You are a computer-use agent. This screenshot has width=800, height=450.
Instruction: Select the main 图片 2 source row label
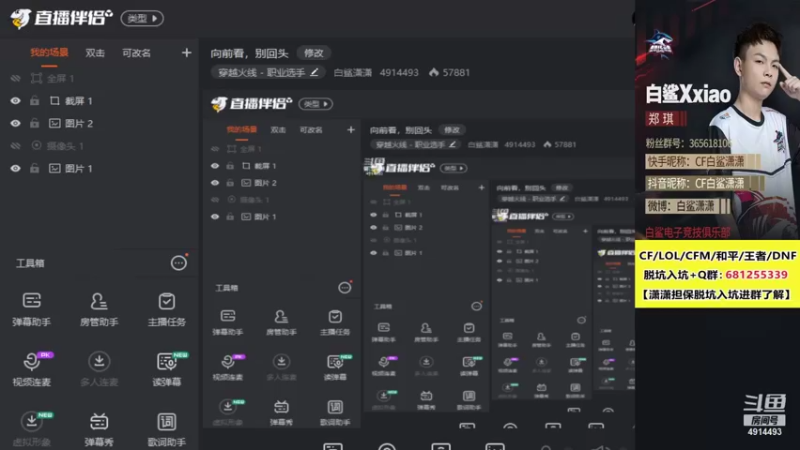click(x=79, y=123)
